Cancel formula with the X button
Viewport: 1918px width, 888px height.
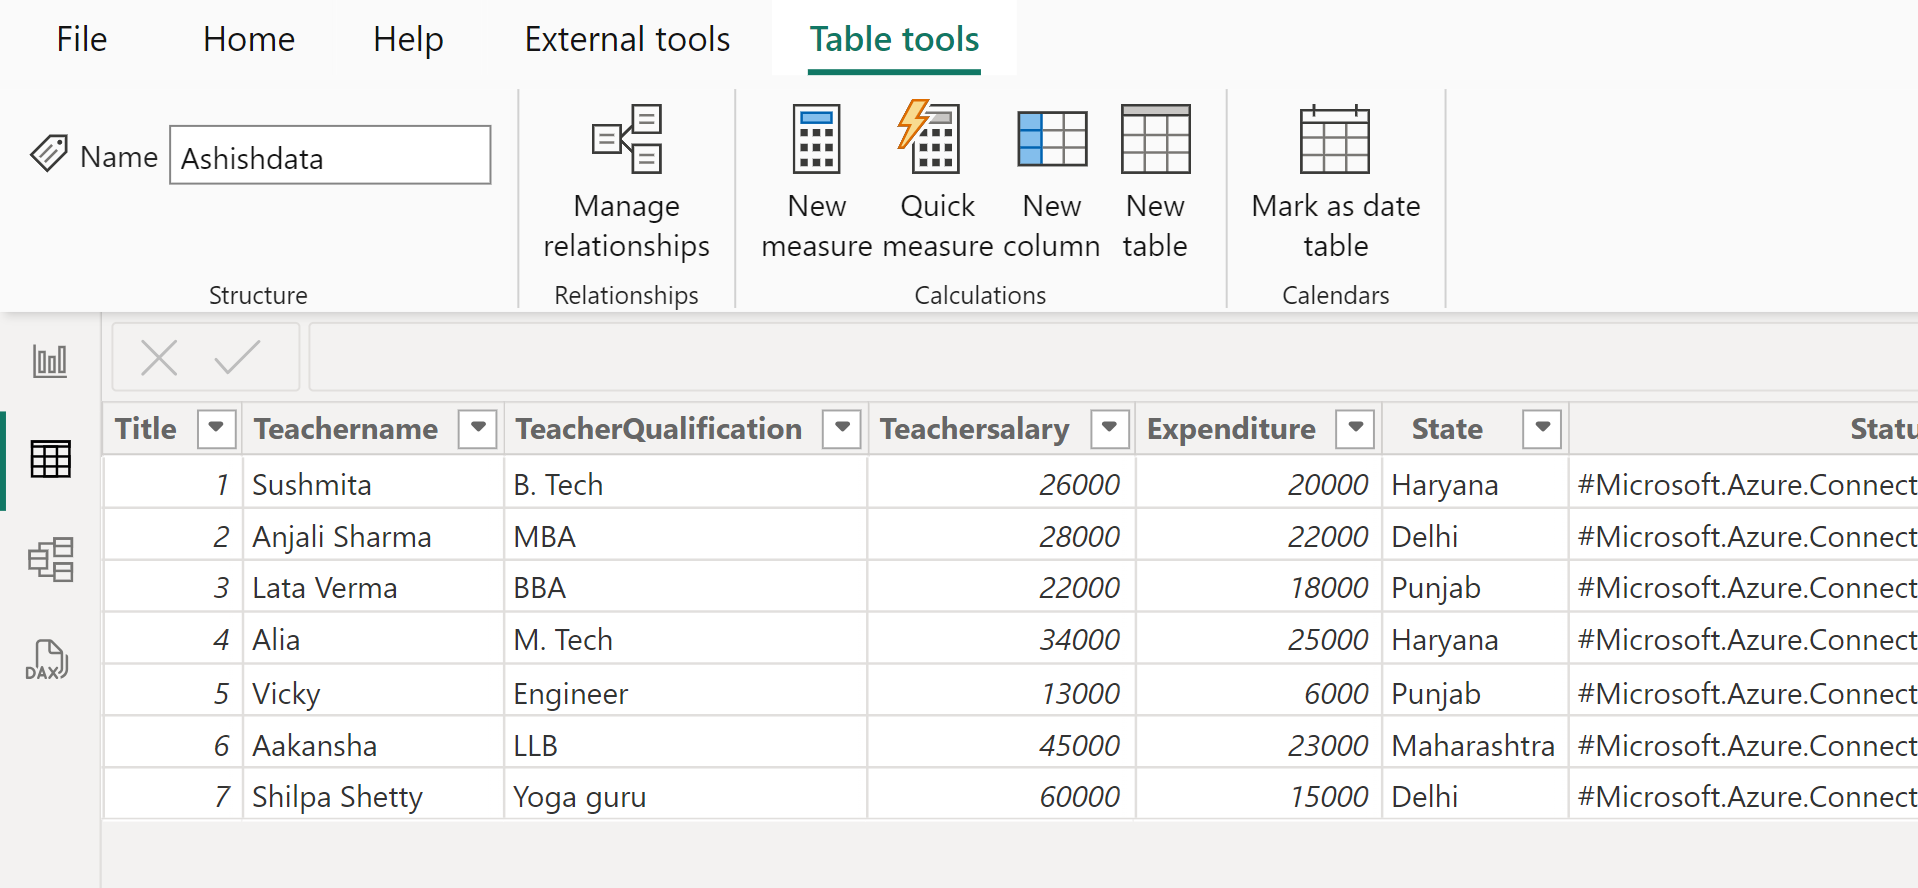pyautogui.click(x=159, y=357)
